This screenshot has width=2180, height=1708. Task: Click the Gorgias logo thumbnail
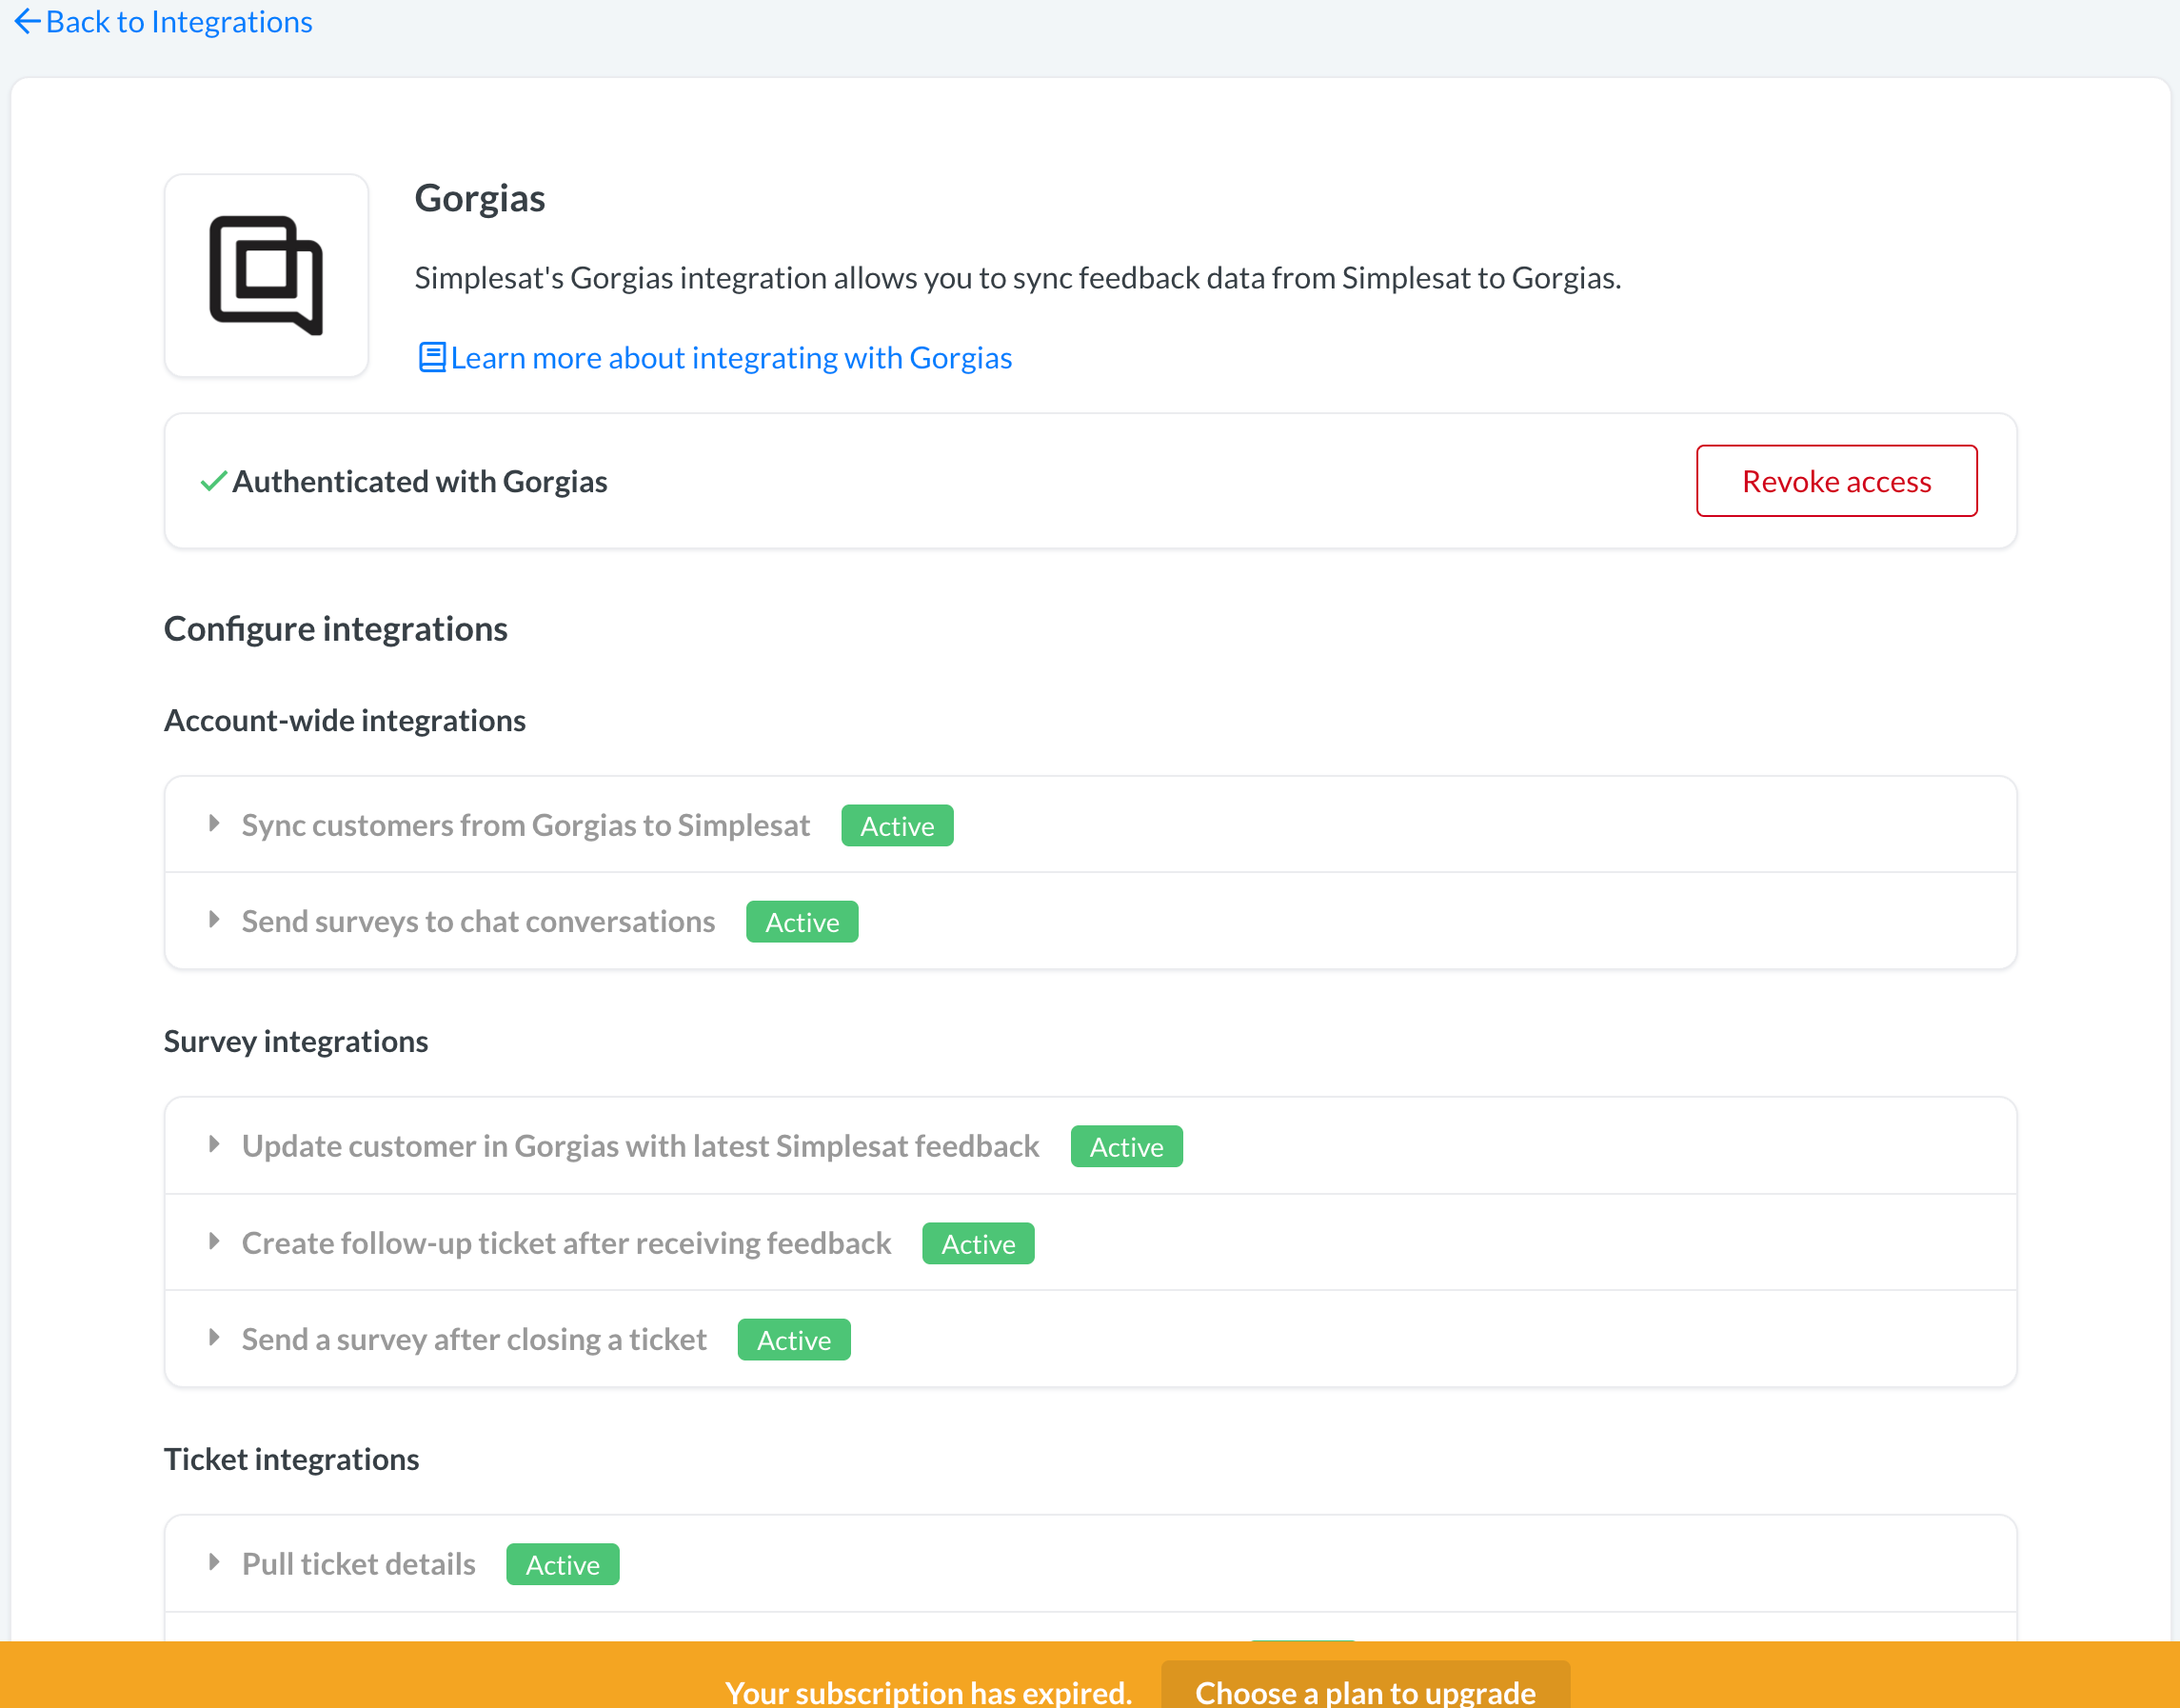point(266,275)
